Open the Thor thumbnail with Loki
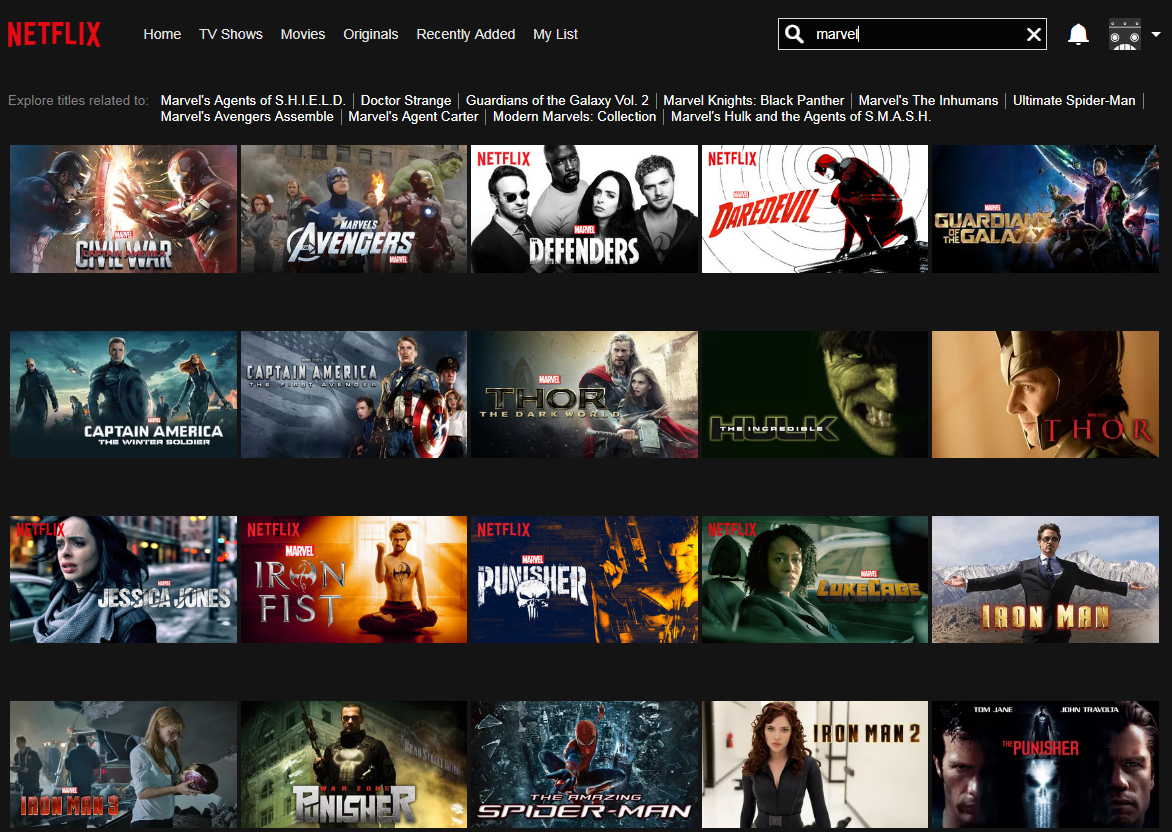The width and height of the screenshot is (1172, 832). [1046, 395]
